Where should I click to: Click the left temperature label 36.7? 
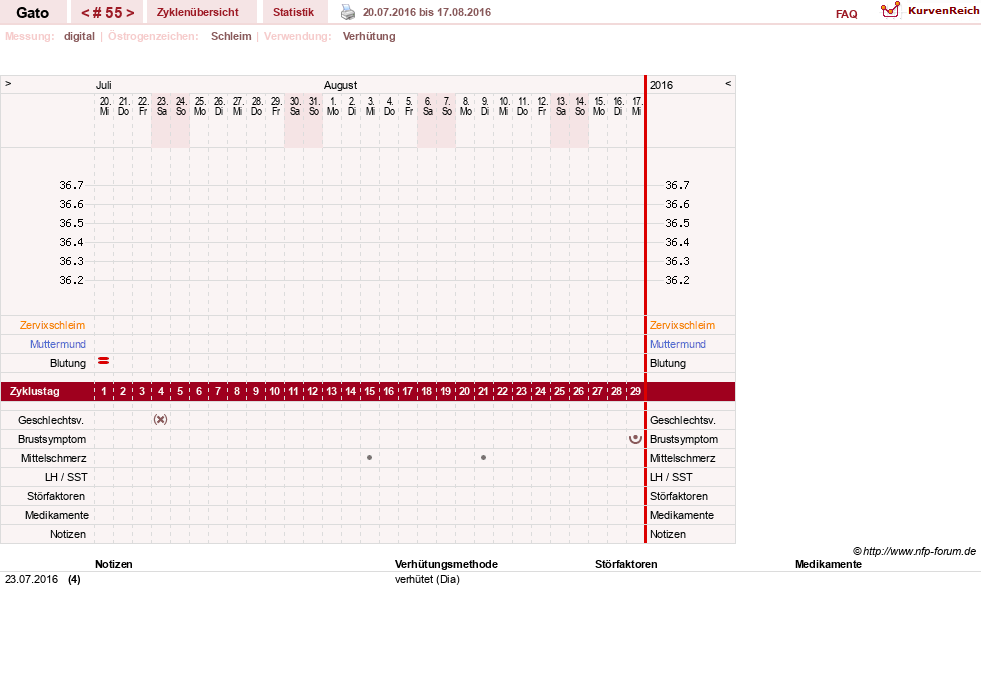[x=71, y=185]
